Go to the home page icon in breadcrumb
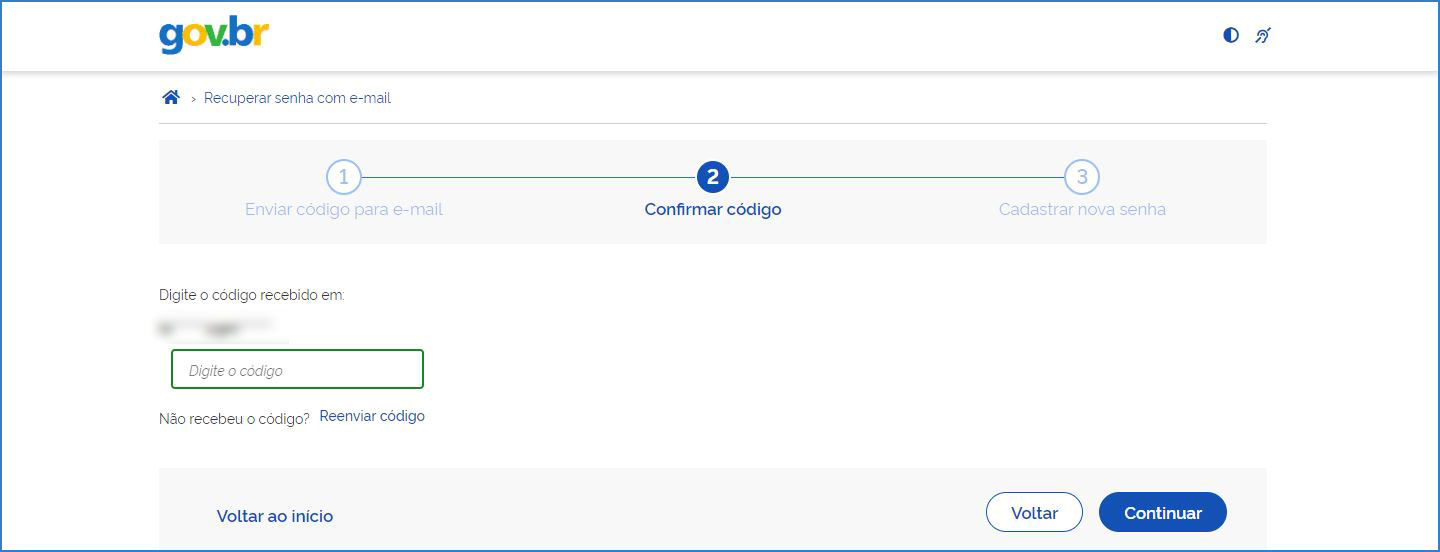Image resolution: width=1440 pixels, height=552 pixels. [x=171, y=98]
